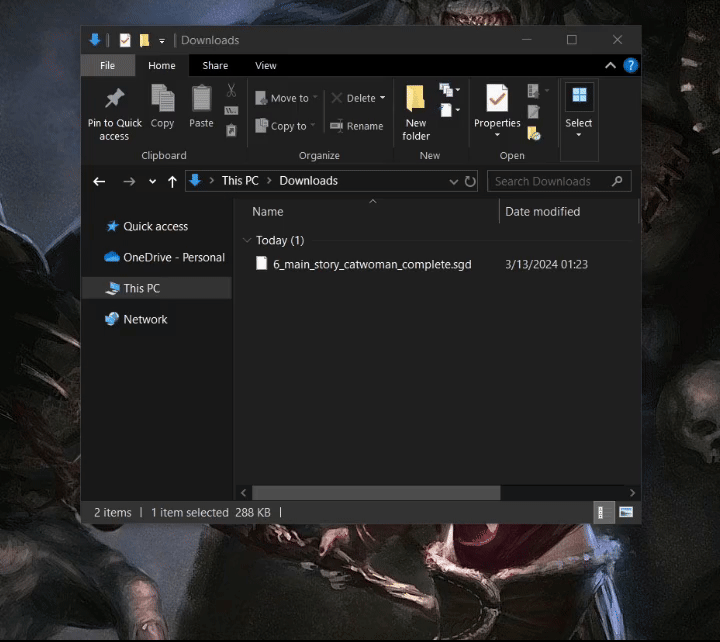This screenshot has width=720, height=642.
Task: Switch to the details view layout icon
Action: pos(604,512)
